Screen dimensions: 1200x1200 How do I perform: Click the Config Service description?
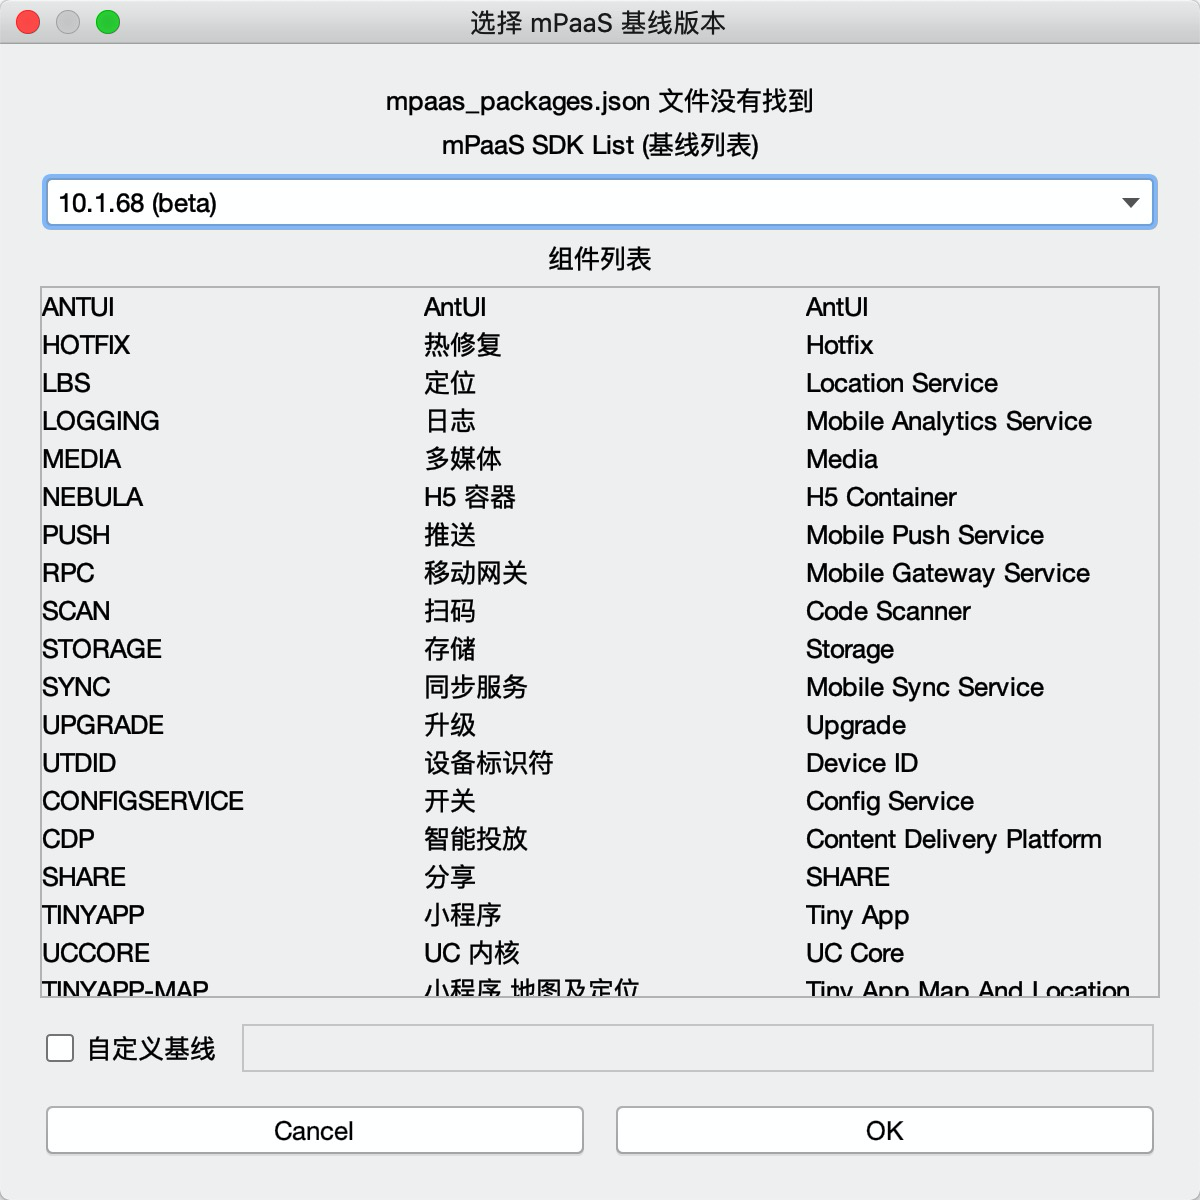tap(890, 801)
